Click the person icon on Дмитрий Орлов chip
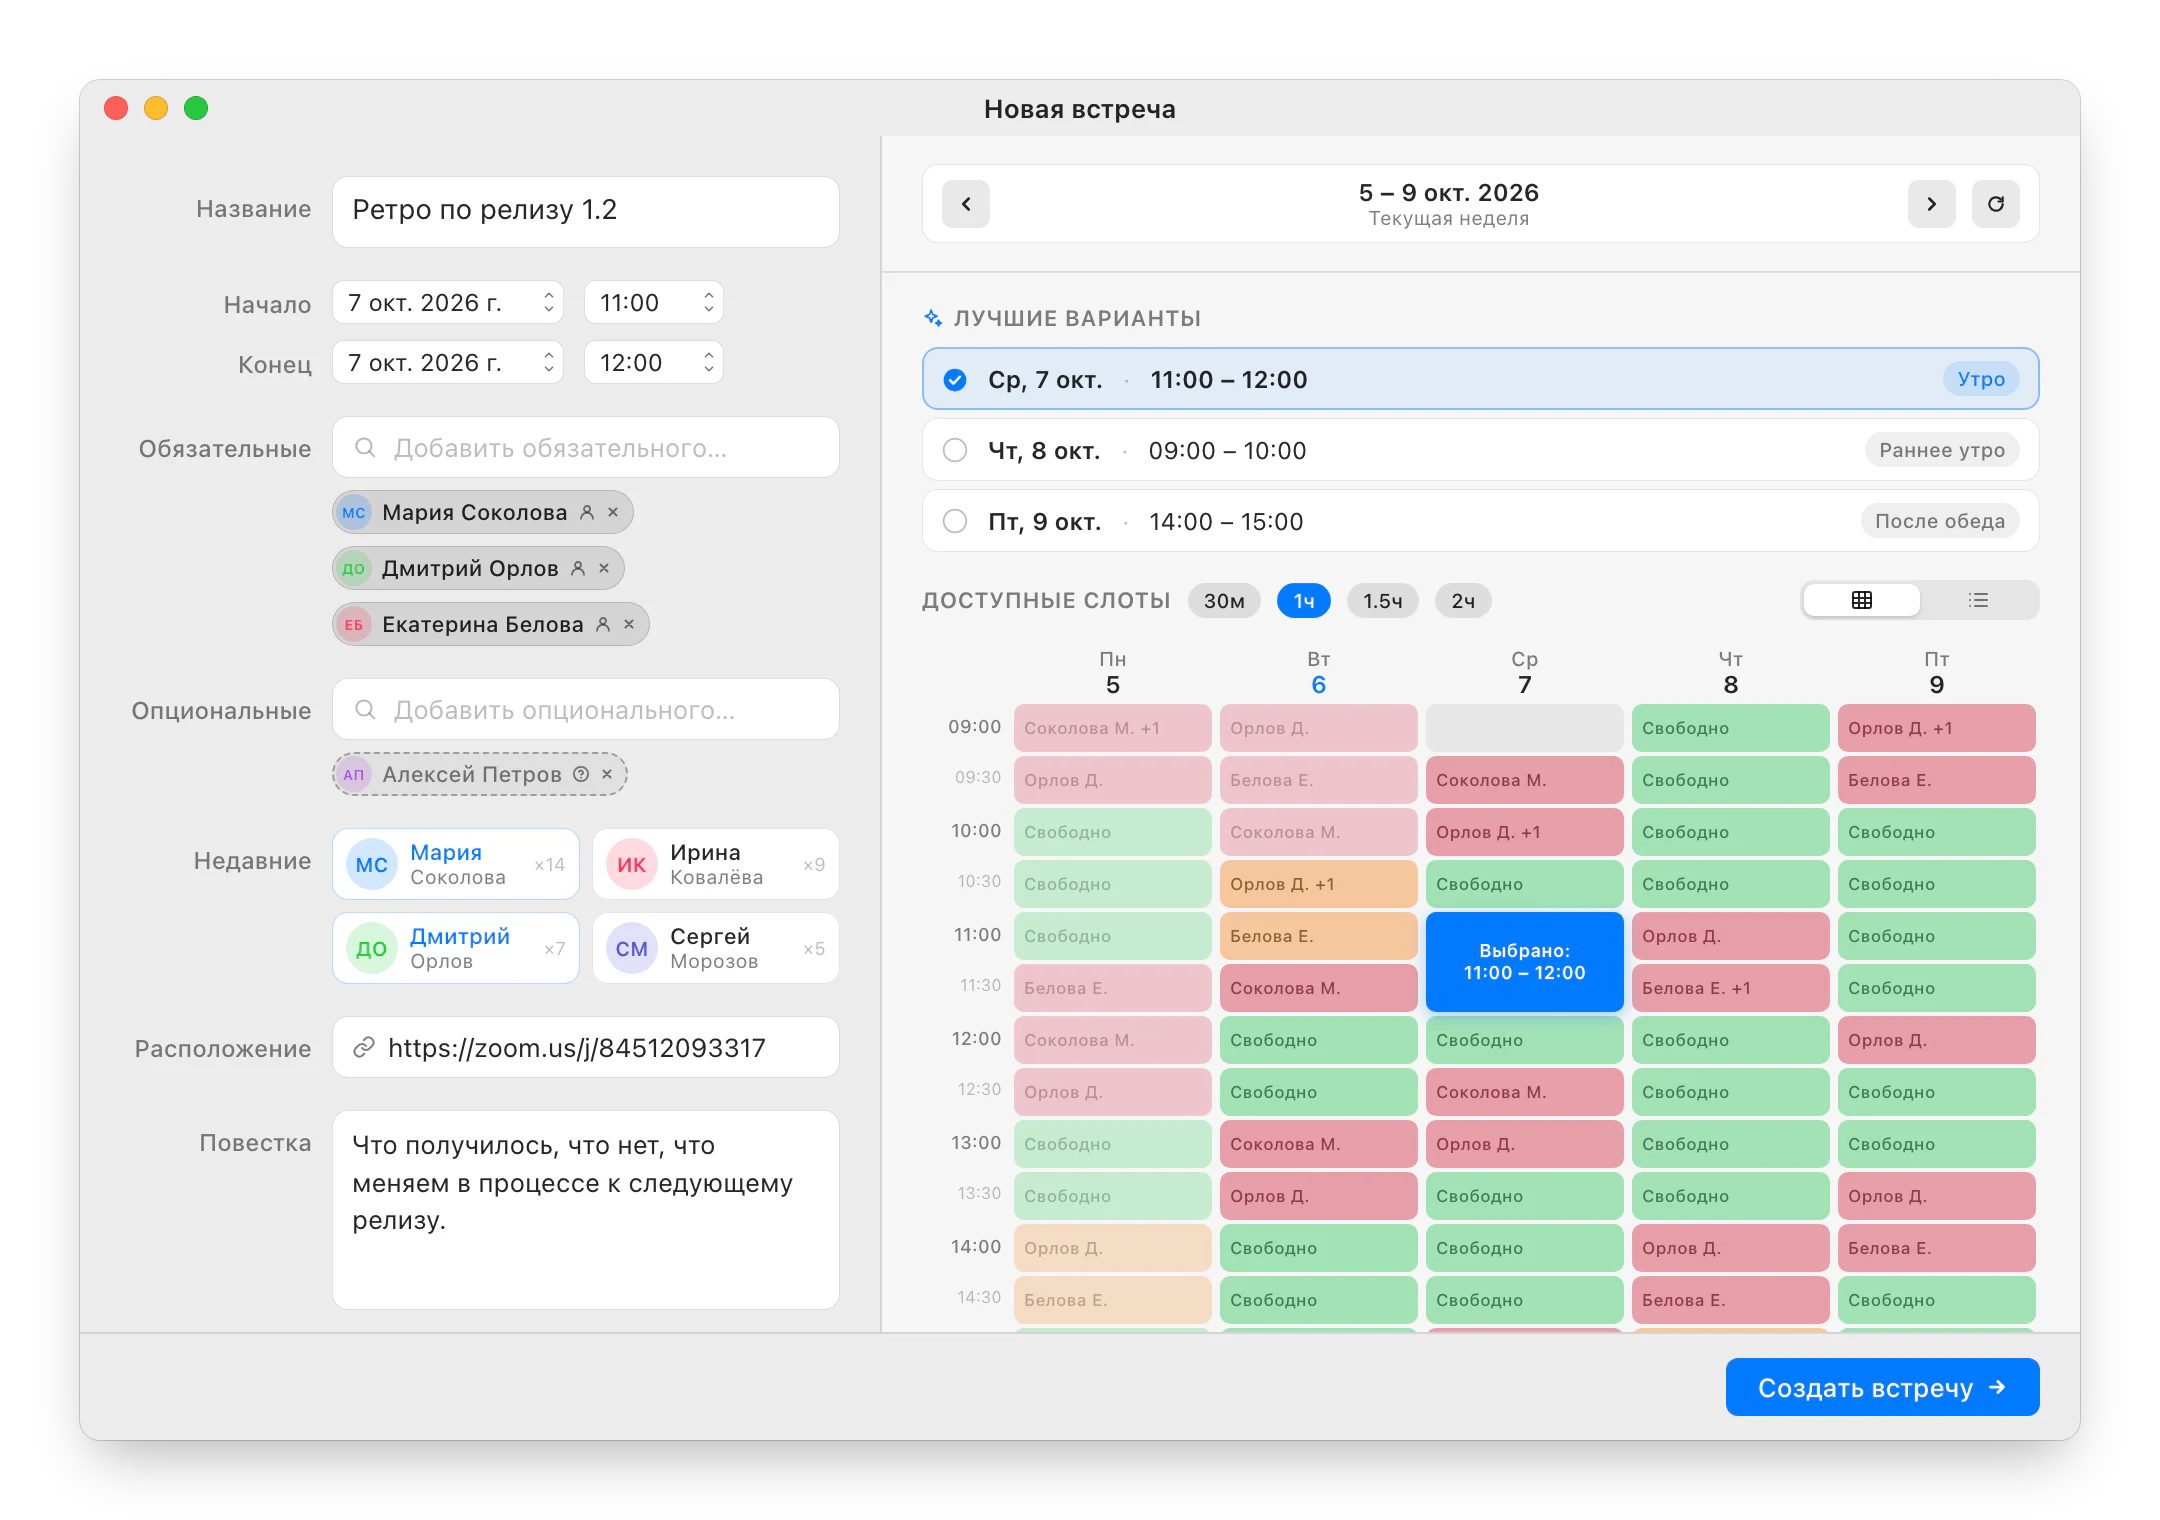Viewport: 2160px width, 1520px height. (578, 568)
